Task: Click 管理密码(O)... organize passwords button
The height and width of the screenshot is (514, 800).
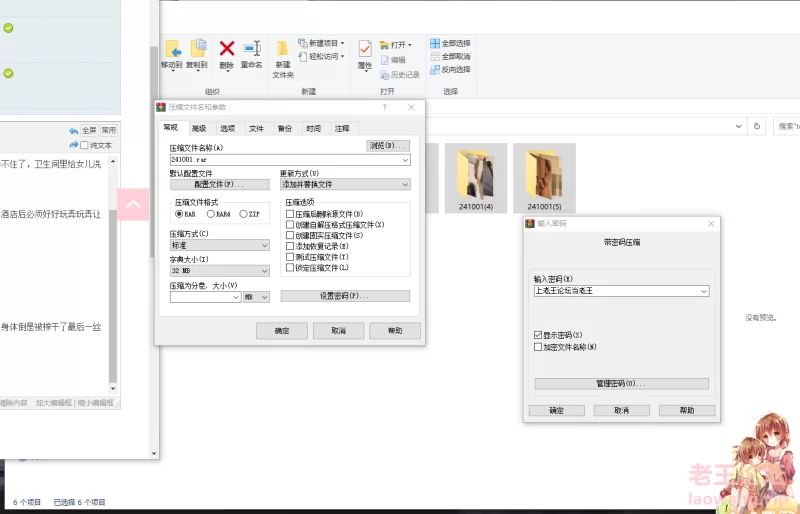Action: pyautogui.click(x=621, y=383)
